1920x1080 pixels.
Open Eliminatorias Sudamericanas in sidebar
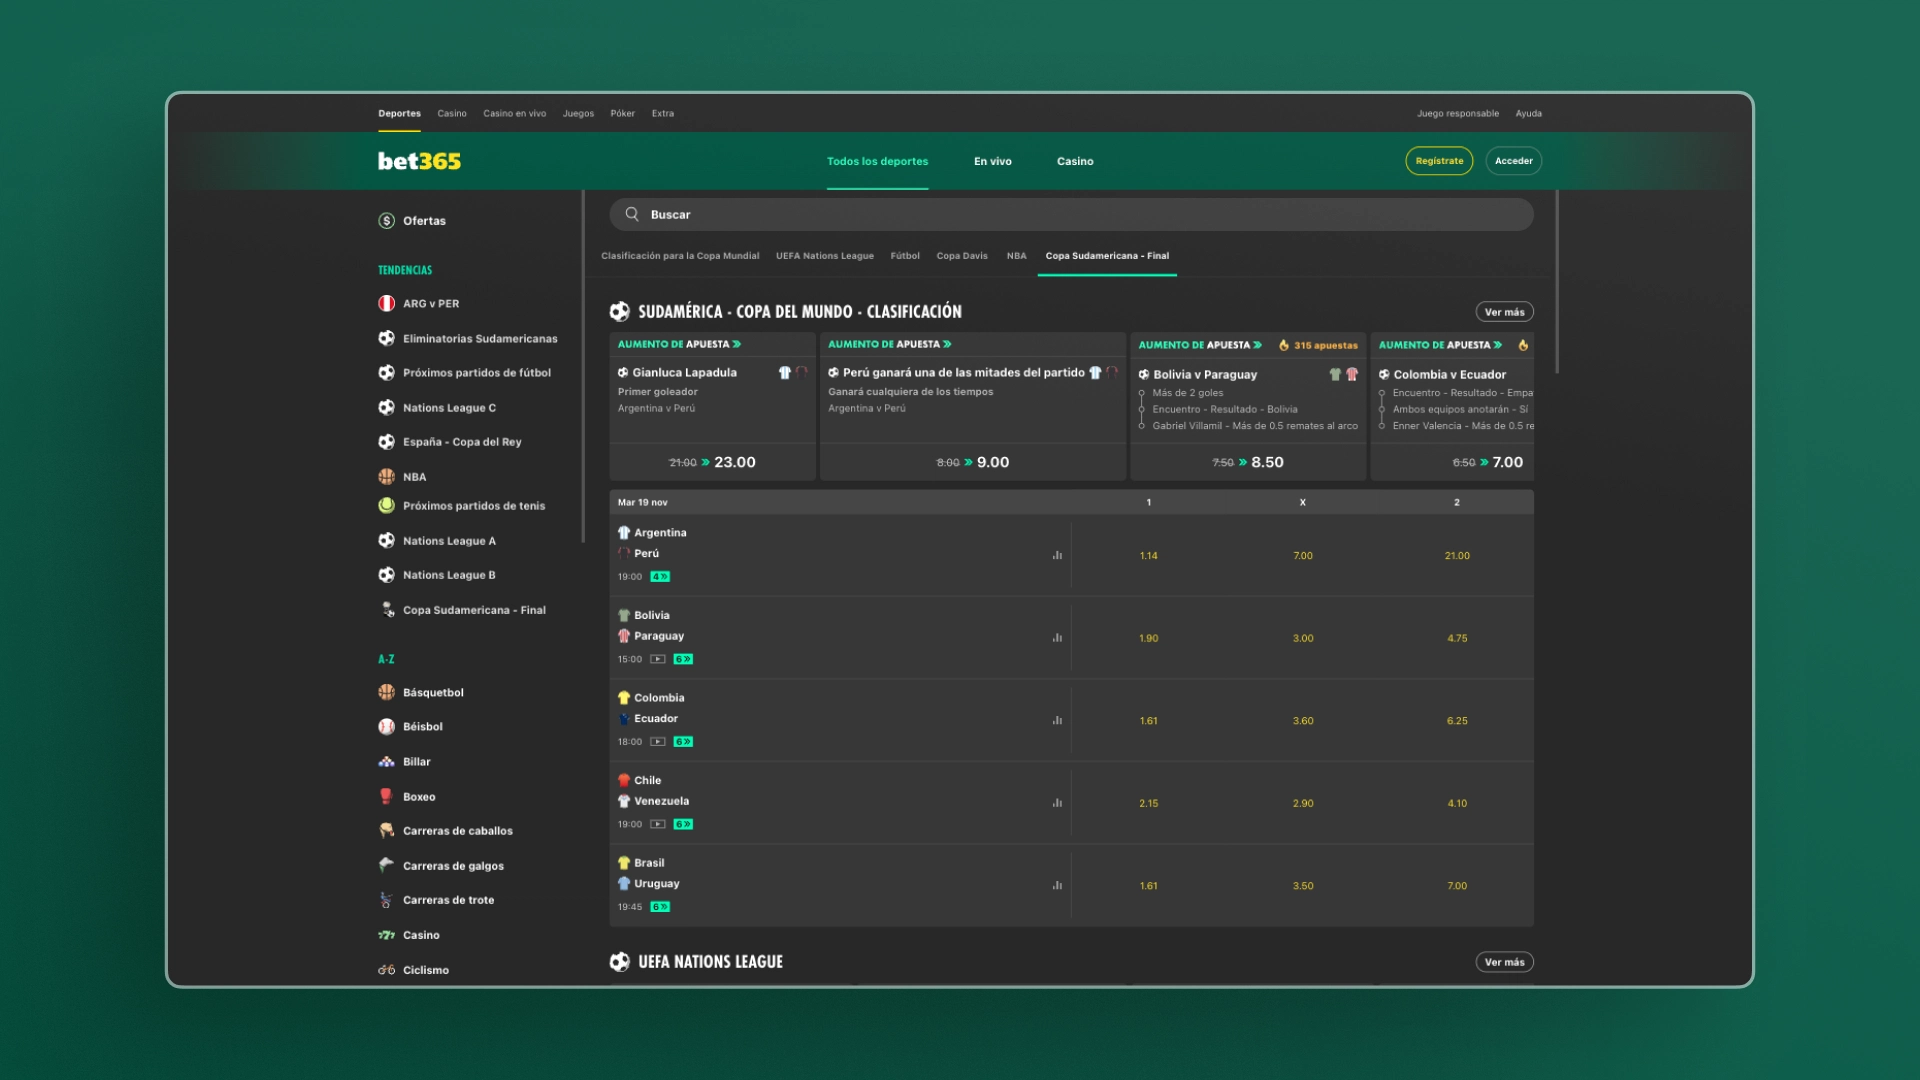click(468, 339)
